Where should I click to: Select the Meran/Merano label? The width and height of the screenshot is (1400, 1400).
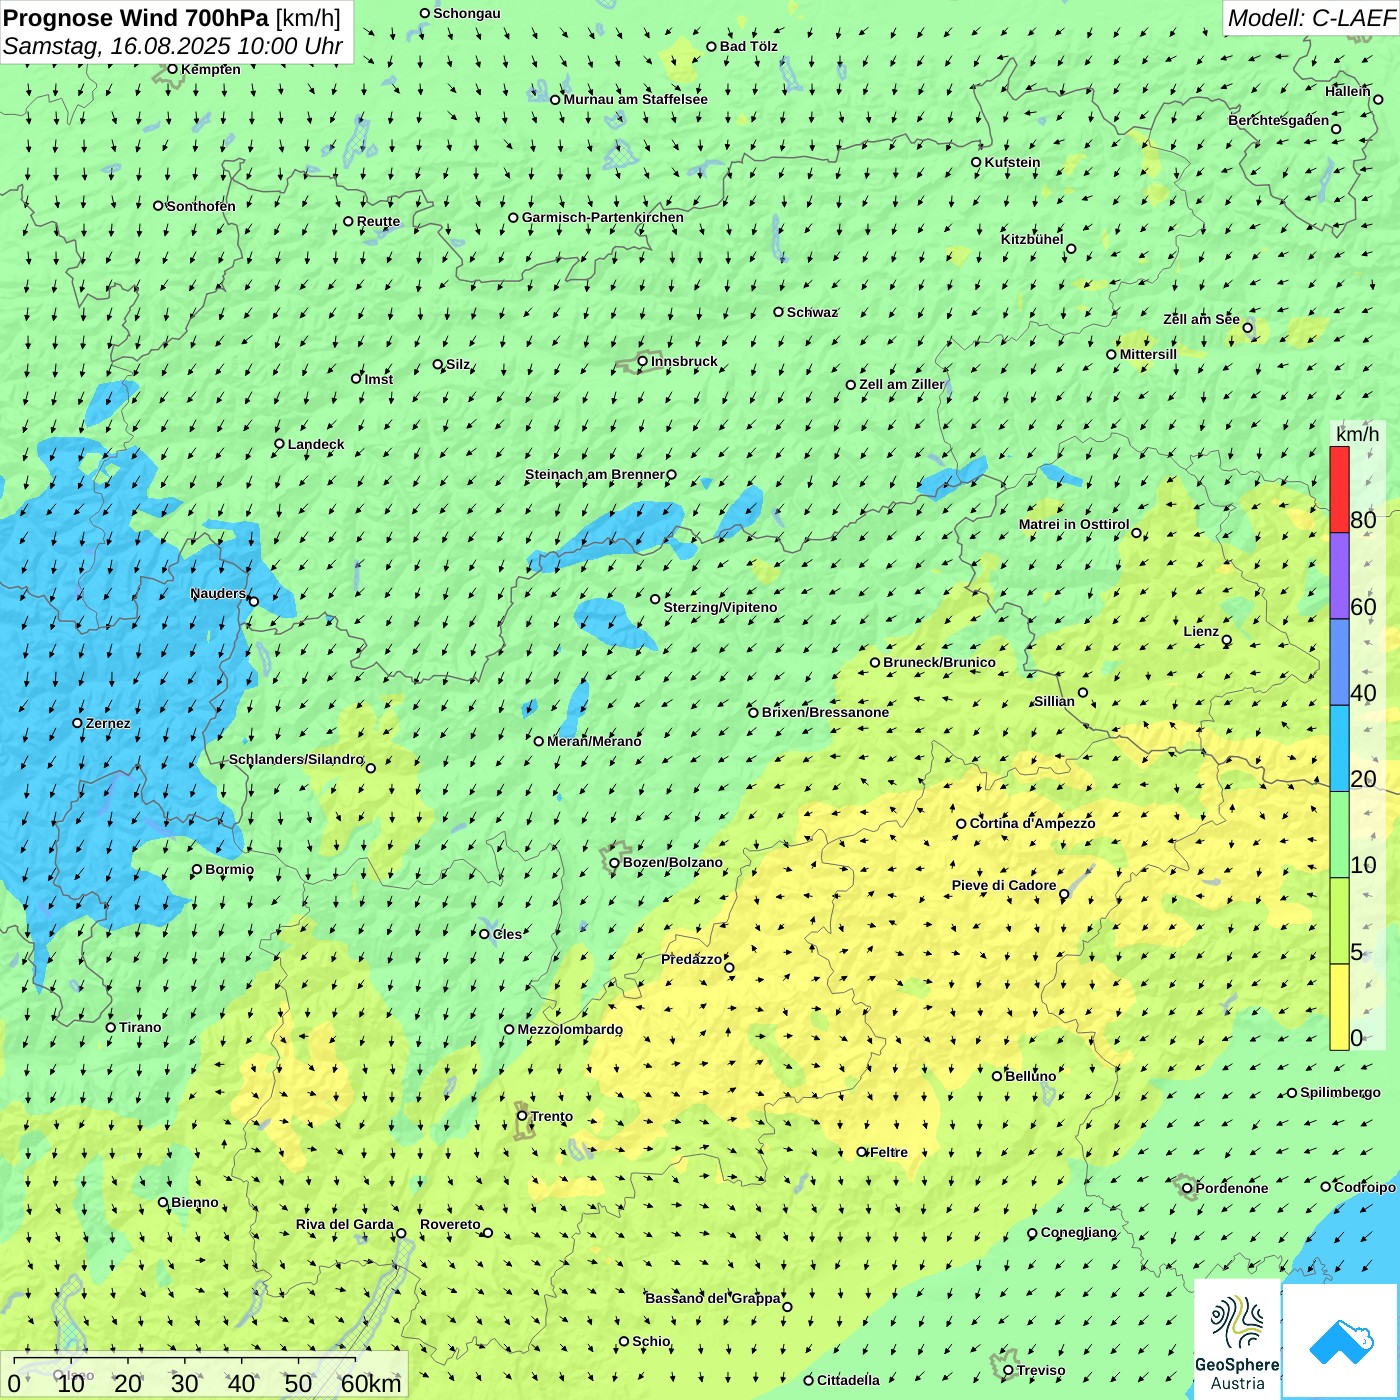point(594,741)
